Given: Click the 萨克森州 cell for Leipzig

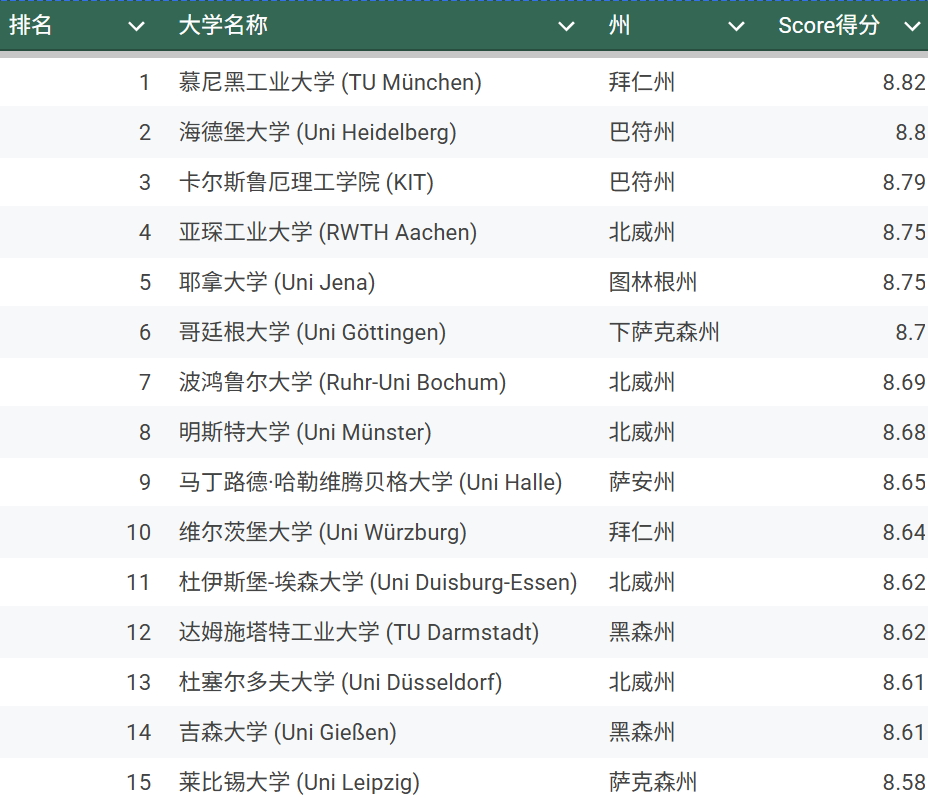Looking at the screenshot, I should [x=653, y=782].
